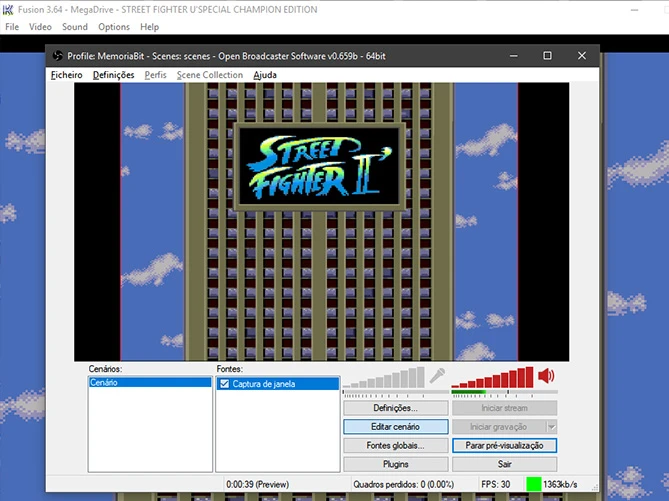Open Fusion's File menu
669x501 pixels.
(12, 27)
